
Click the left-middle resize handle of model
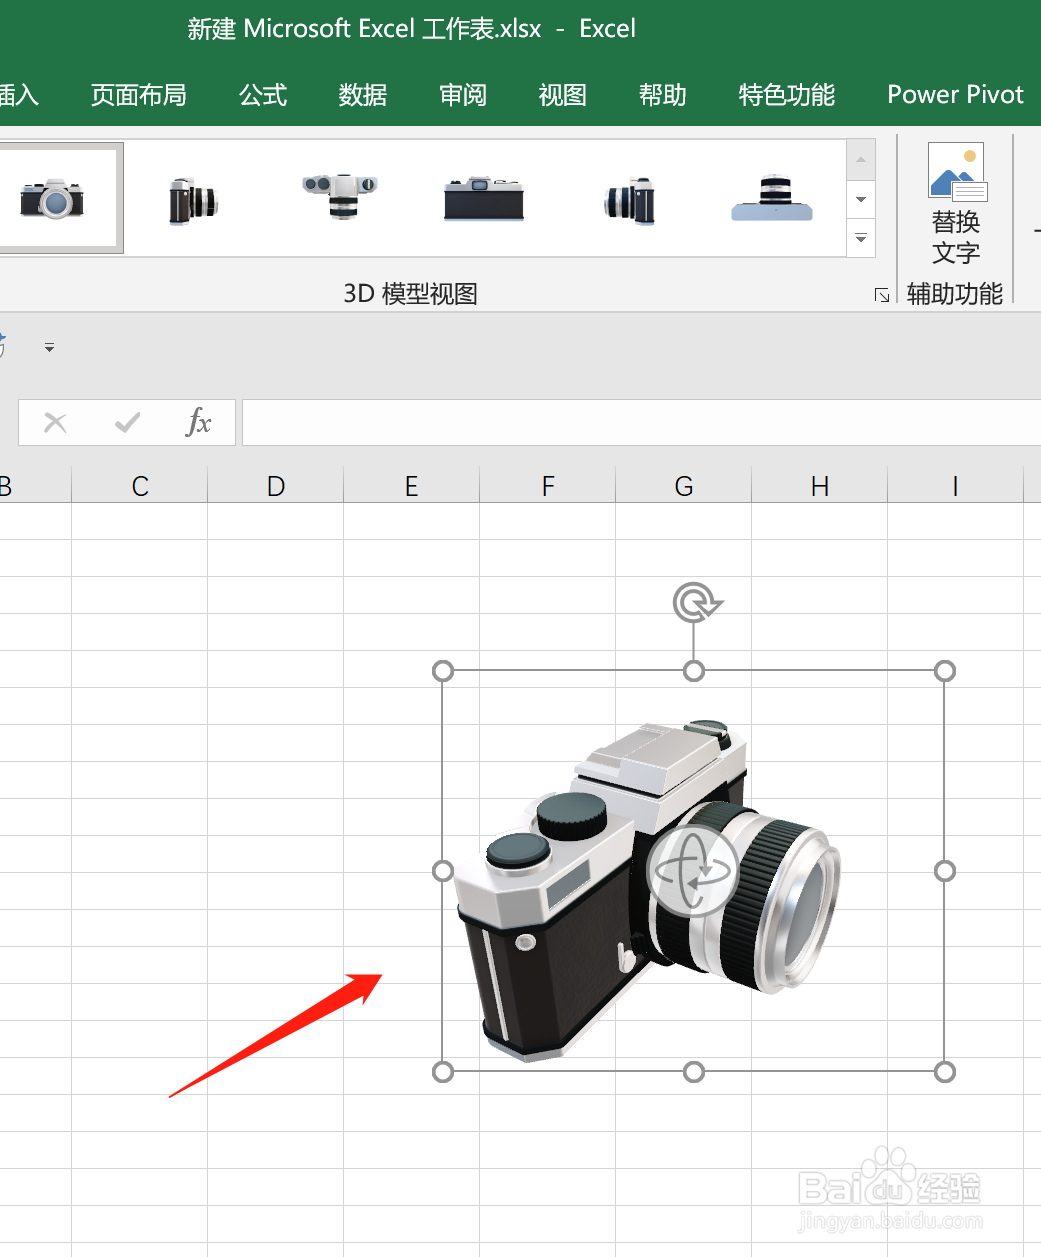443,871
